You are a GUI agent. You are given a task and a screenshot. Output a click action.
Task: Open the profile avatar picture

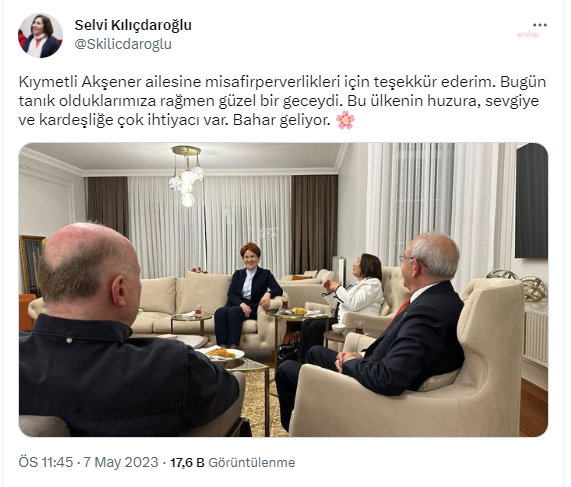pyautogui.click(x=40, y=36)
